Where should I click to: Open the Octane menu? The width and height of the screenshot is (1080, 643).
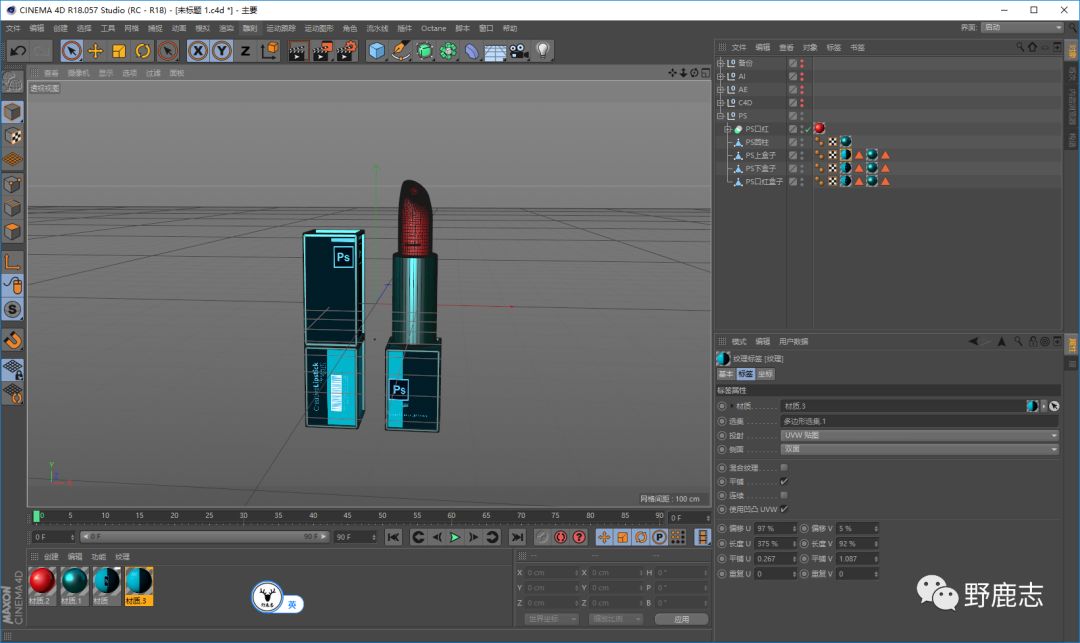pyautogui.click(x=433, y=28)
